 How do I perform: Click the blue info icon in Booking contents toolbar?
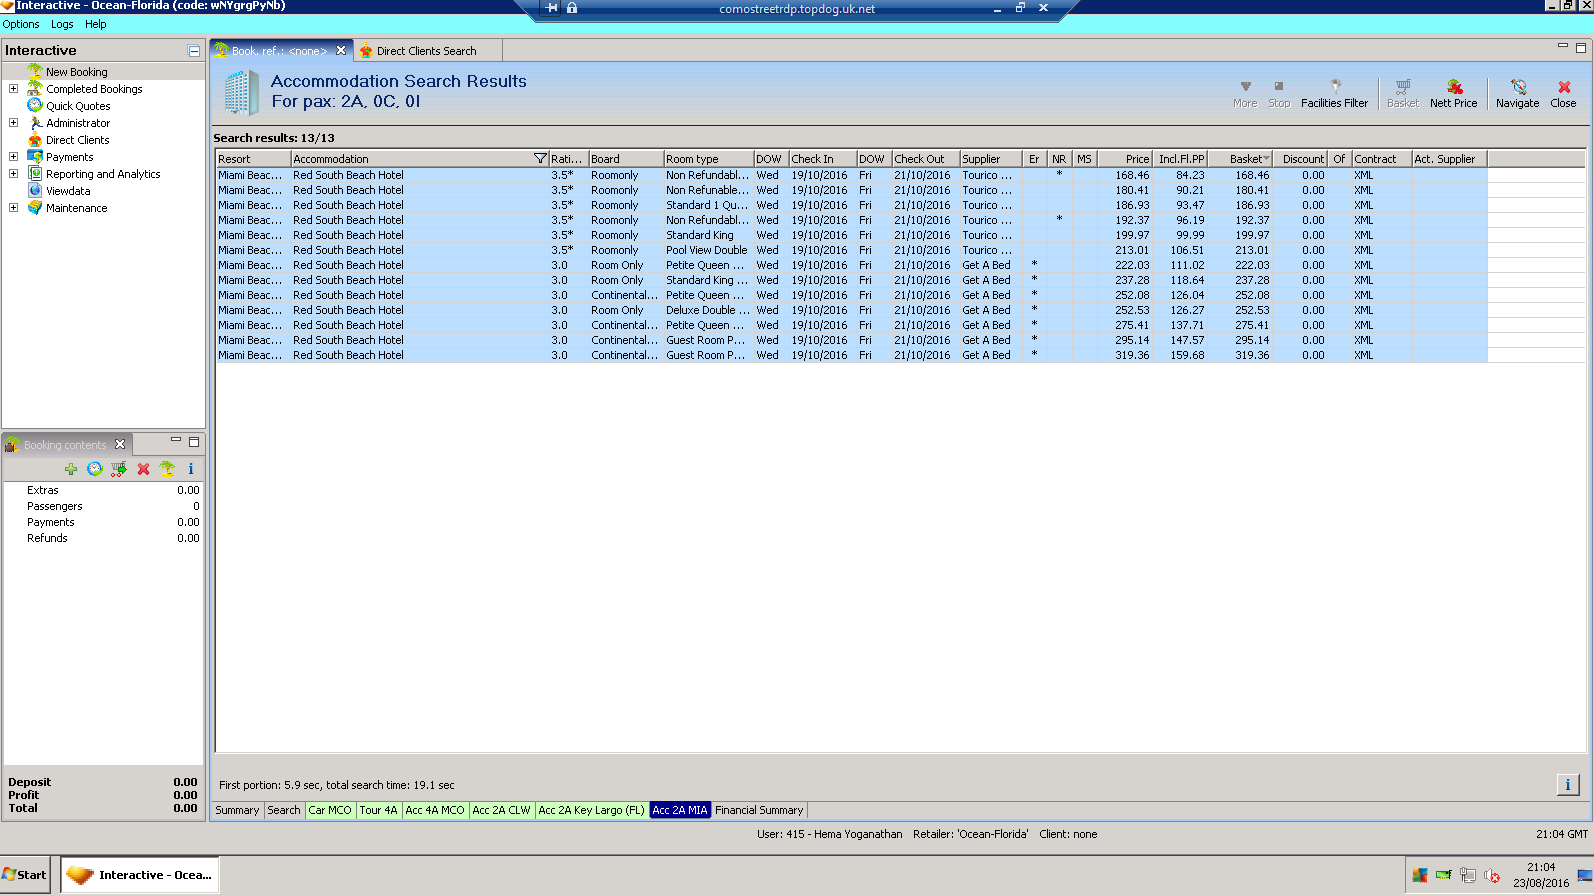(191, 469)
